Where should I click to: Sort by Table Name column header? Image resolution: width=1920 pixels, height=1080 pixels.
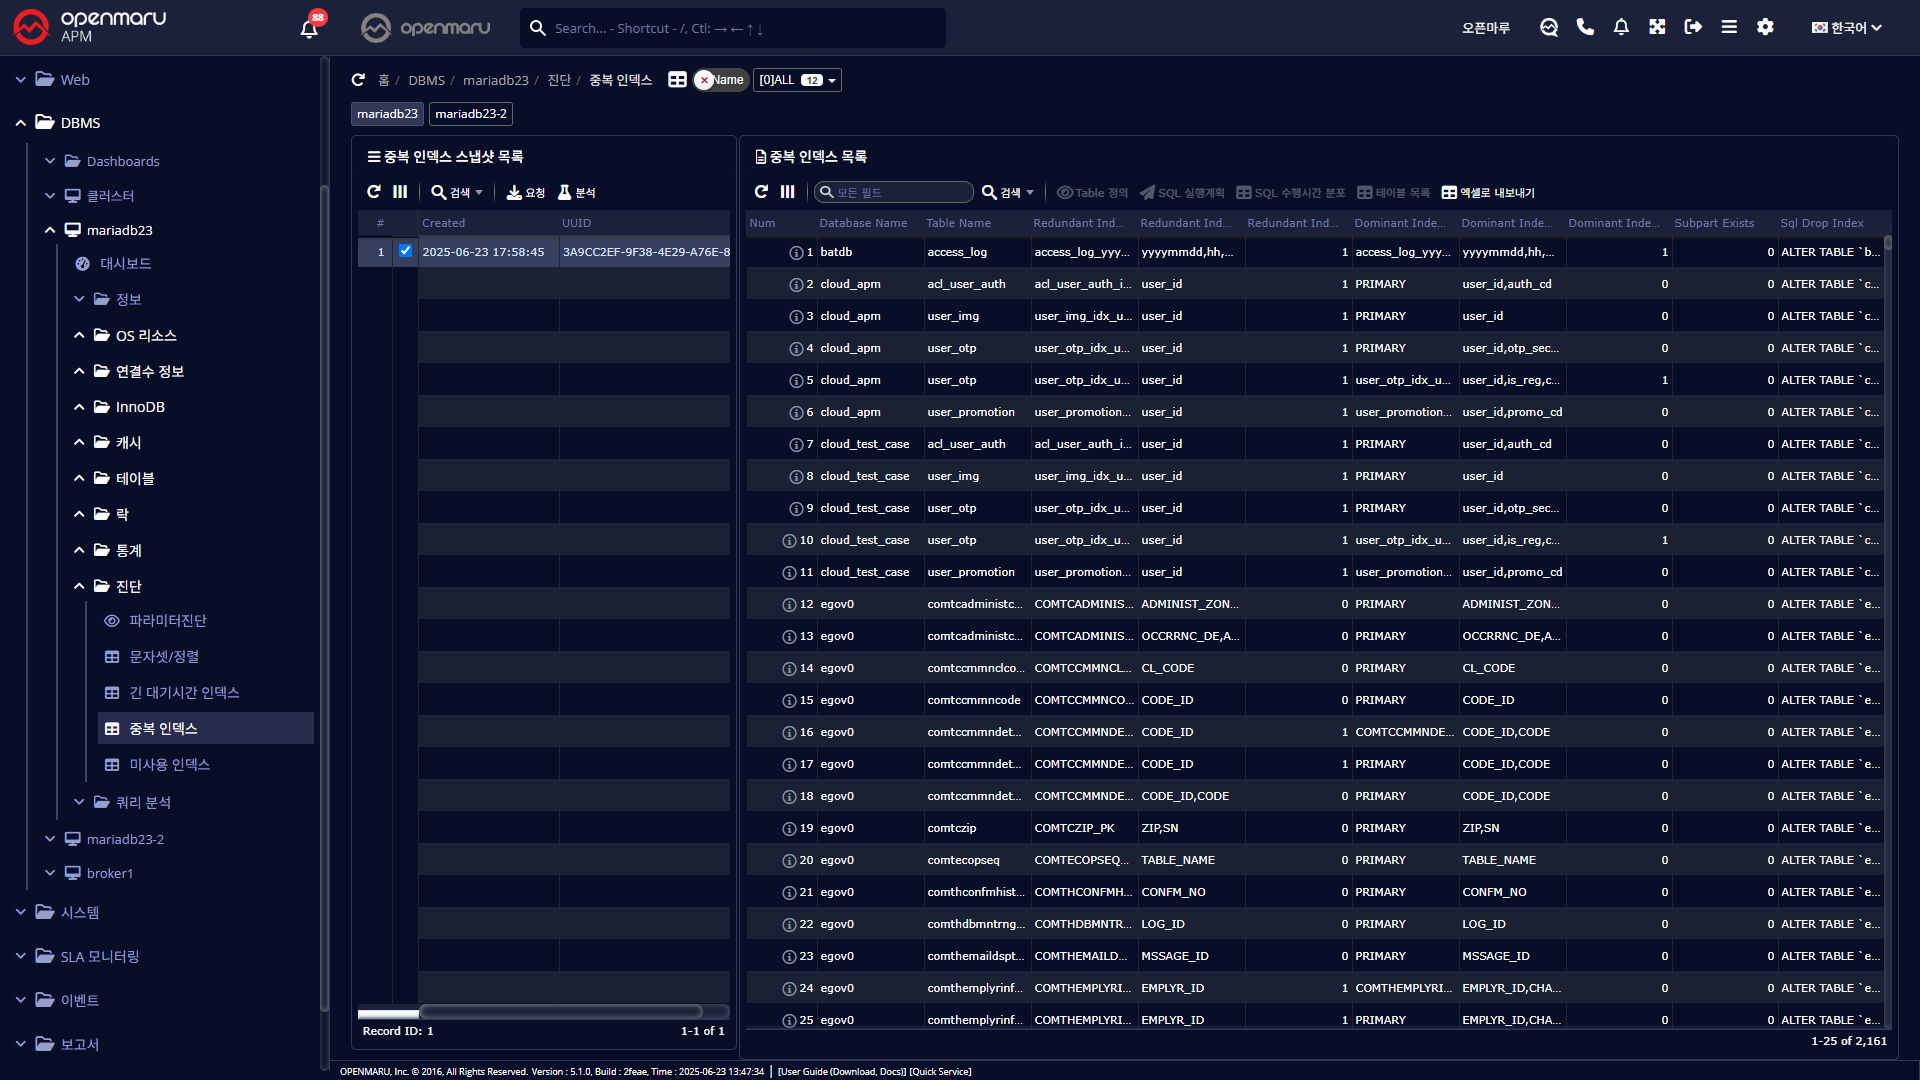[x=958, y=223]
